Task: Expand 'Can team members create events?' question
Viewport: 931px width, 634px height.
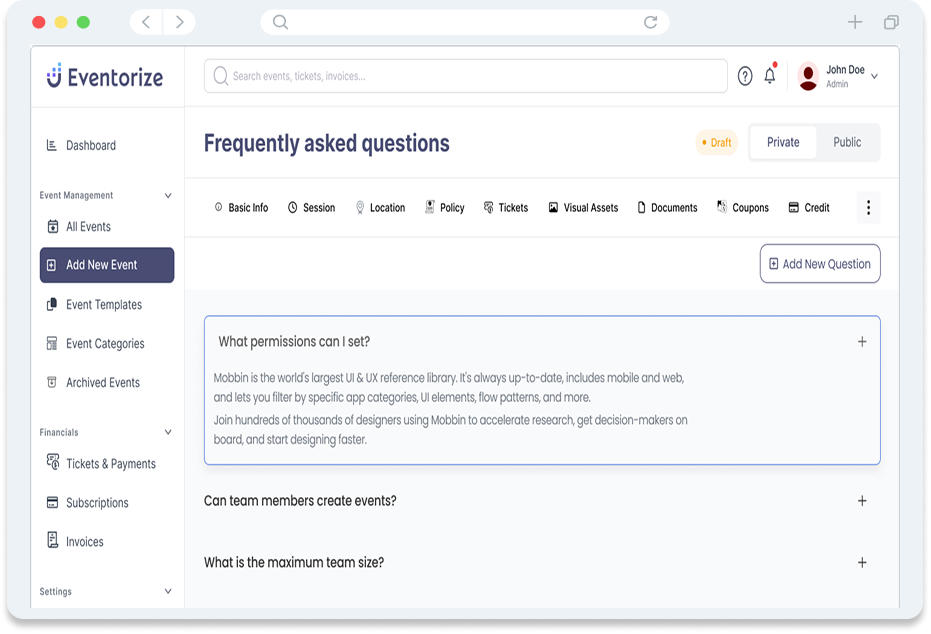Action: pos(862,501)
